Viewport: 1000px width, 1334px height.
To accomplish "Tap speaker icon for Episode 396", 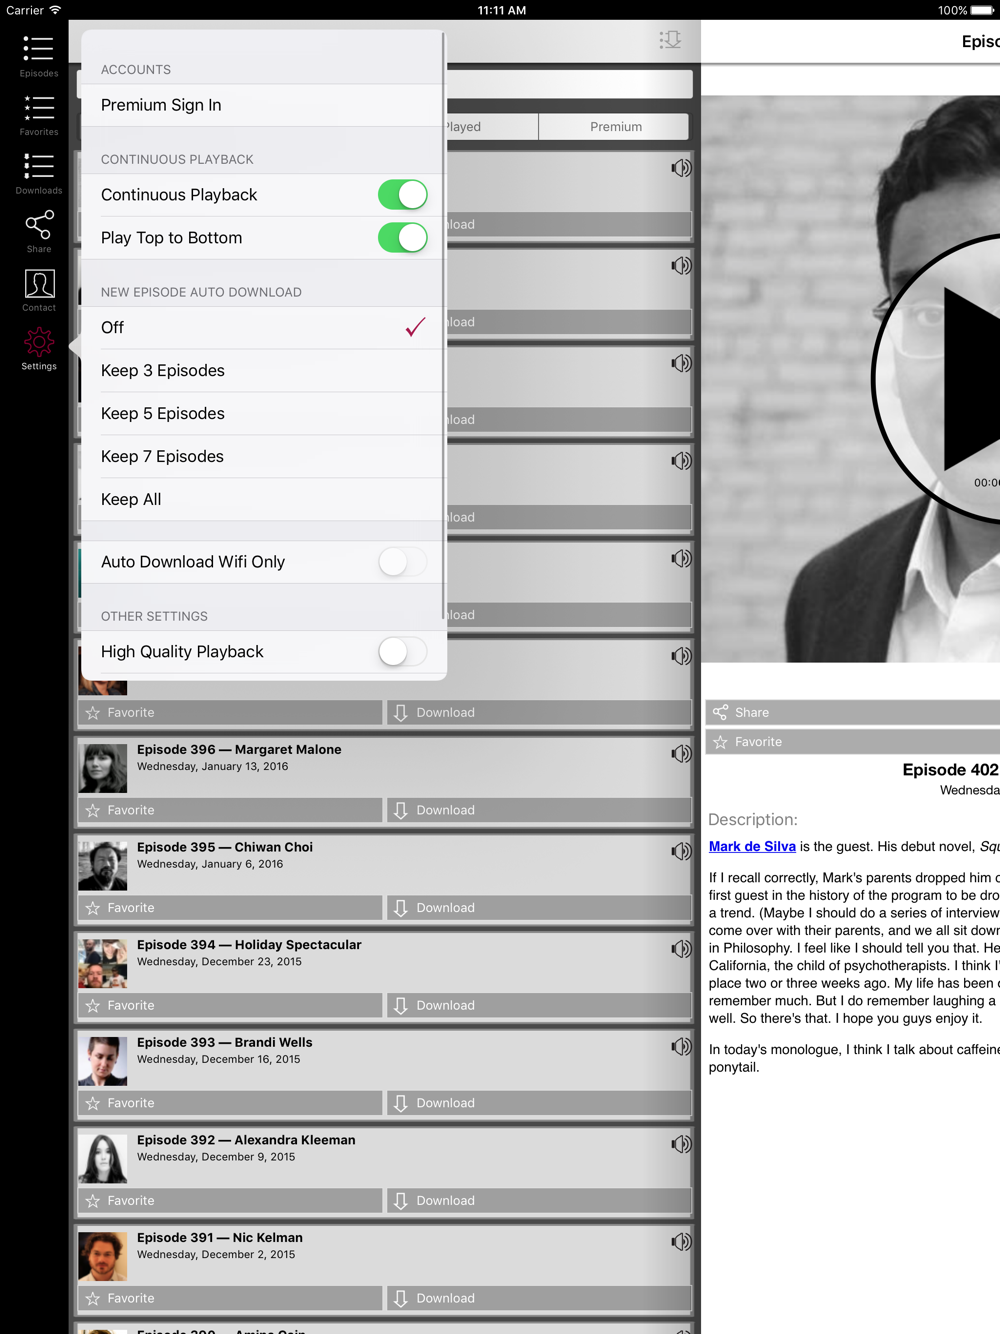I will [x=681, y=754].
